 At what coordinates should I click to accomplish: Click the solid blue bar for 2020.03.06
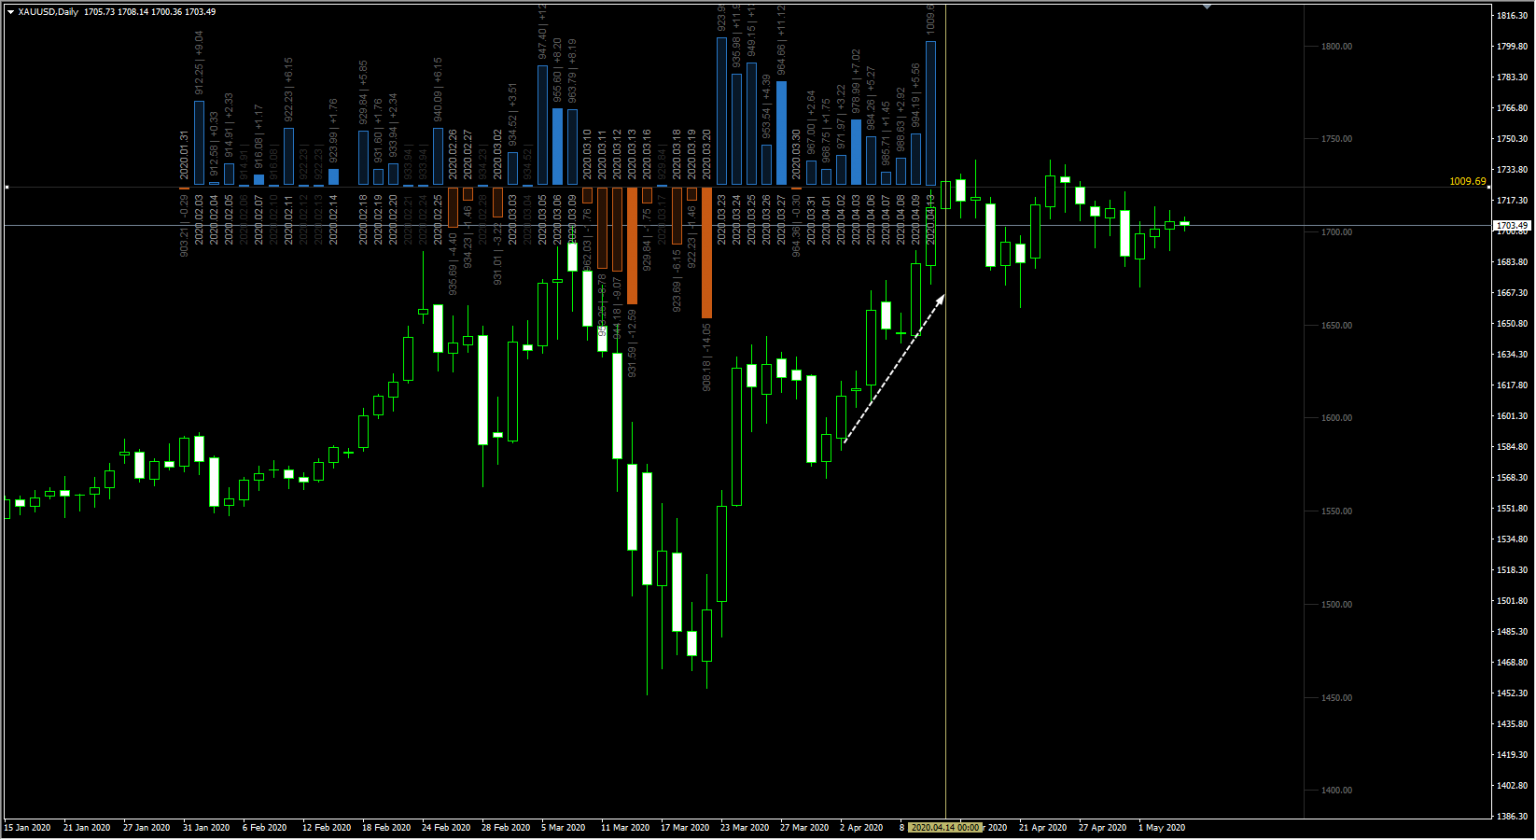point(558,146)
